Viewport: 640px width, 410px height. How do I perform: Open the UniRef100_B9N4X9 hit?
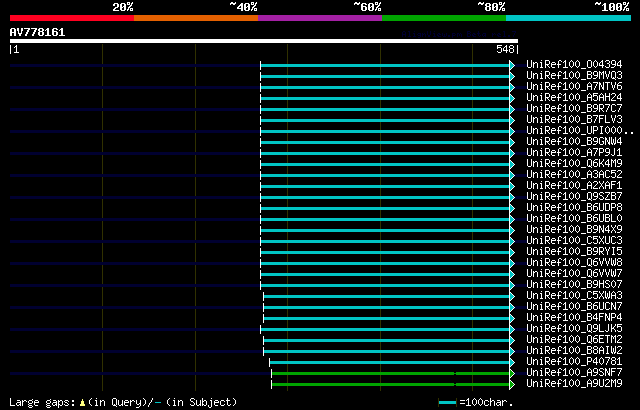[x=574, y=230]
